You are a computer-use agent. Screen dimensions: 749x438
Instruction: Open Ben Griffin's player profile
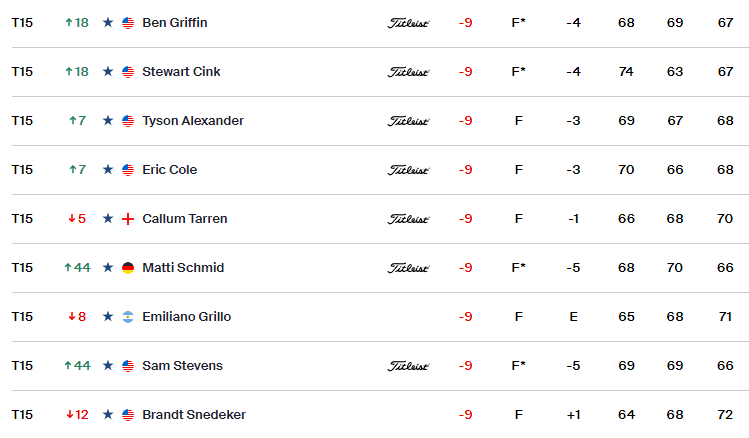click(x=175, y=22)
